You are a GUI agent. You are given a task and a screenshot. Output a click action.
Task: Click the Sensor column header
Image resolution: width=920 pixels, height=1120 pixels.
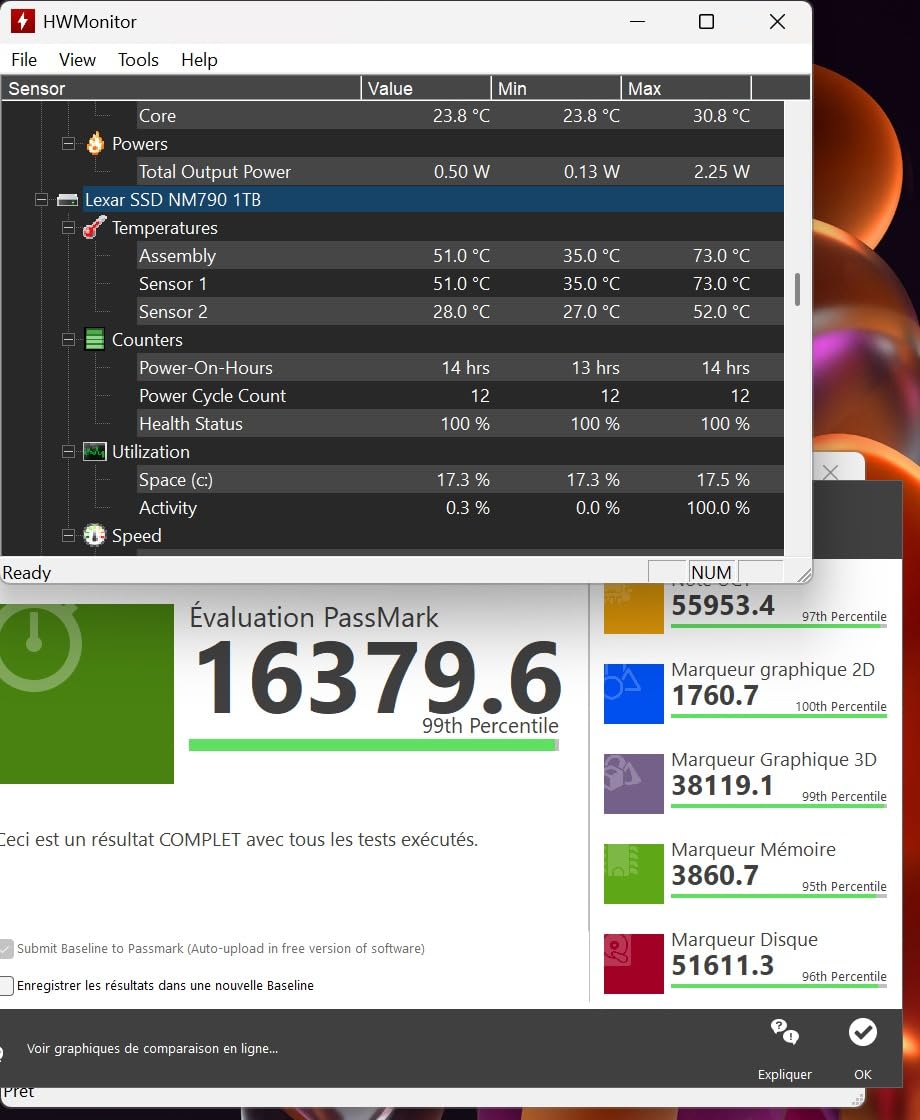point(181,89)
